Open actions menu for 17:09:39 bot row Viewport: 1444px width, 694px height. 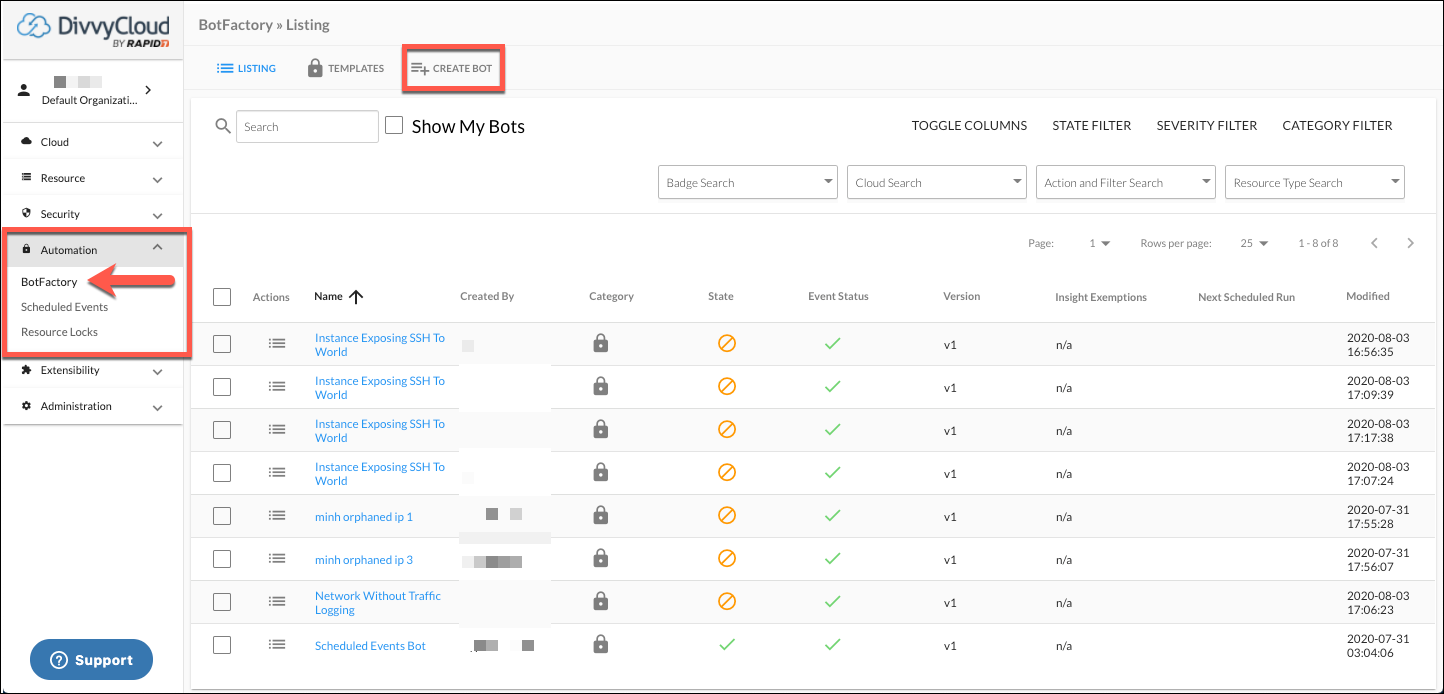tap(277, 386)
